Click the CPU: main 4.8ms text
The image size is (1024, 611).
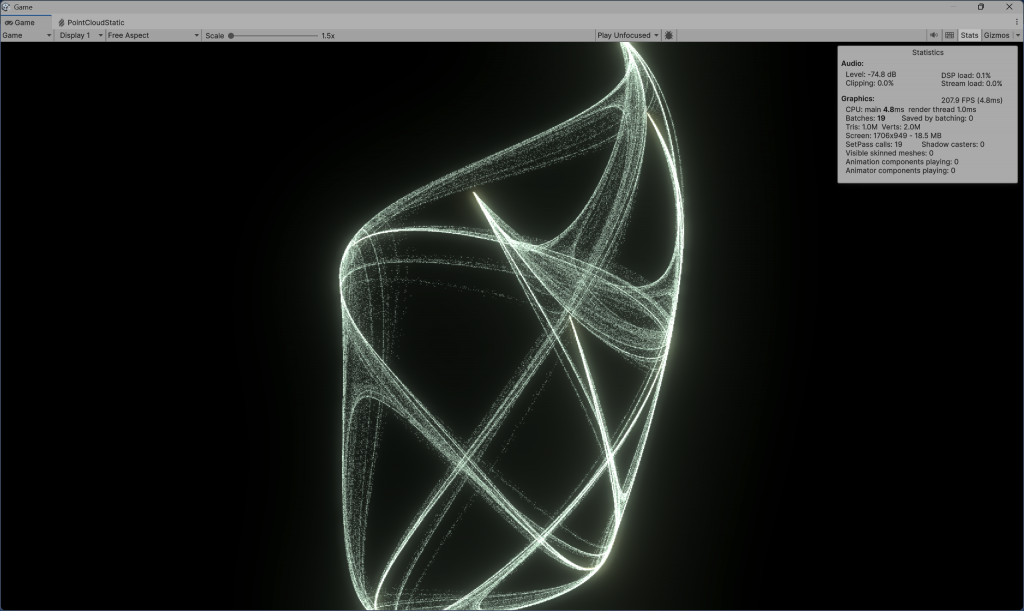(x=874, y=110)
